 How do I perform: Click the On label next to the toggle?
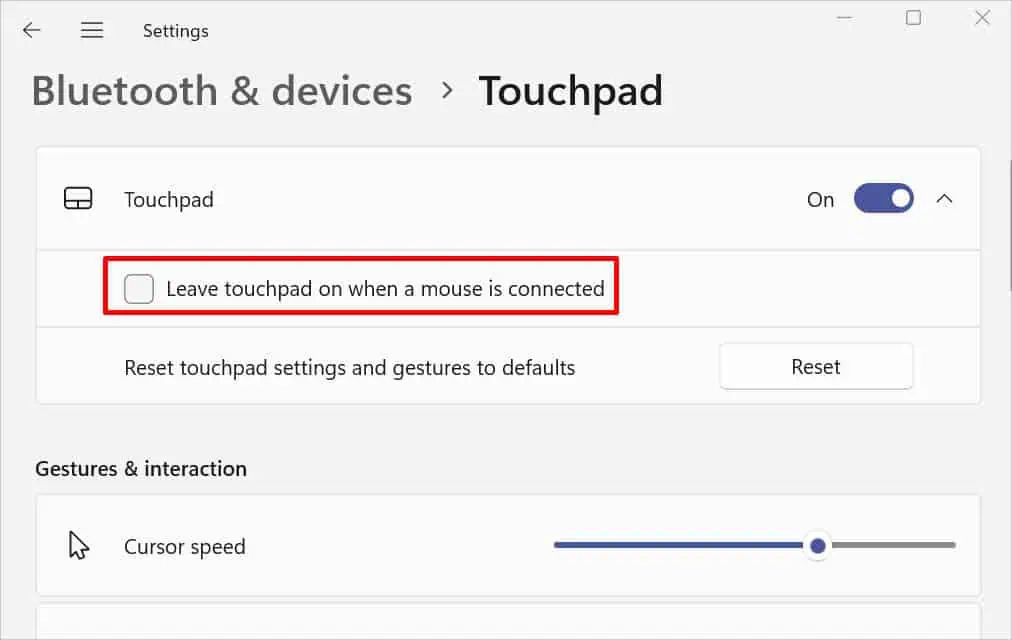click(820, 200)
